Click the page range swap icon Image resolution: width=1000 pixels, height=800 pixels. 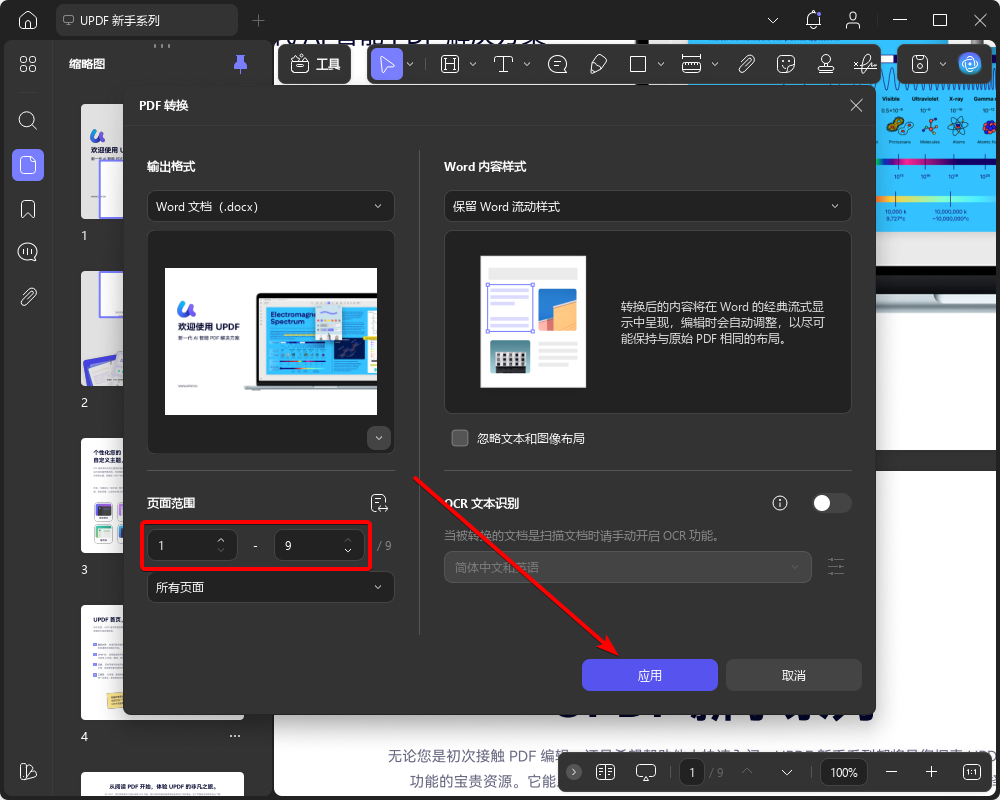(379, 503)
